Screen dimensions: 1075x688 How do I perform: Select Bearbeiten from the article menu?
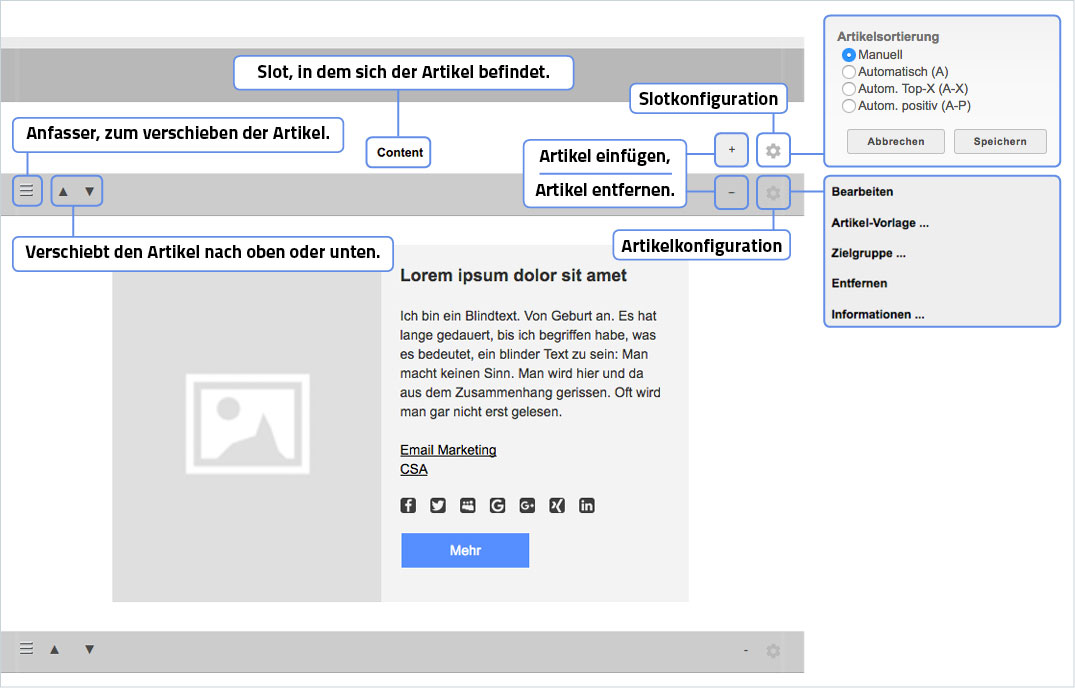tap(862, 191)
